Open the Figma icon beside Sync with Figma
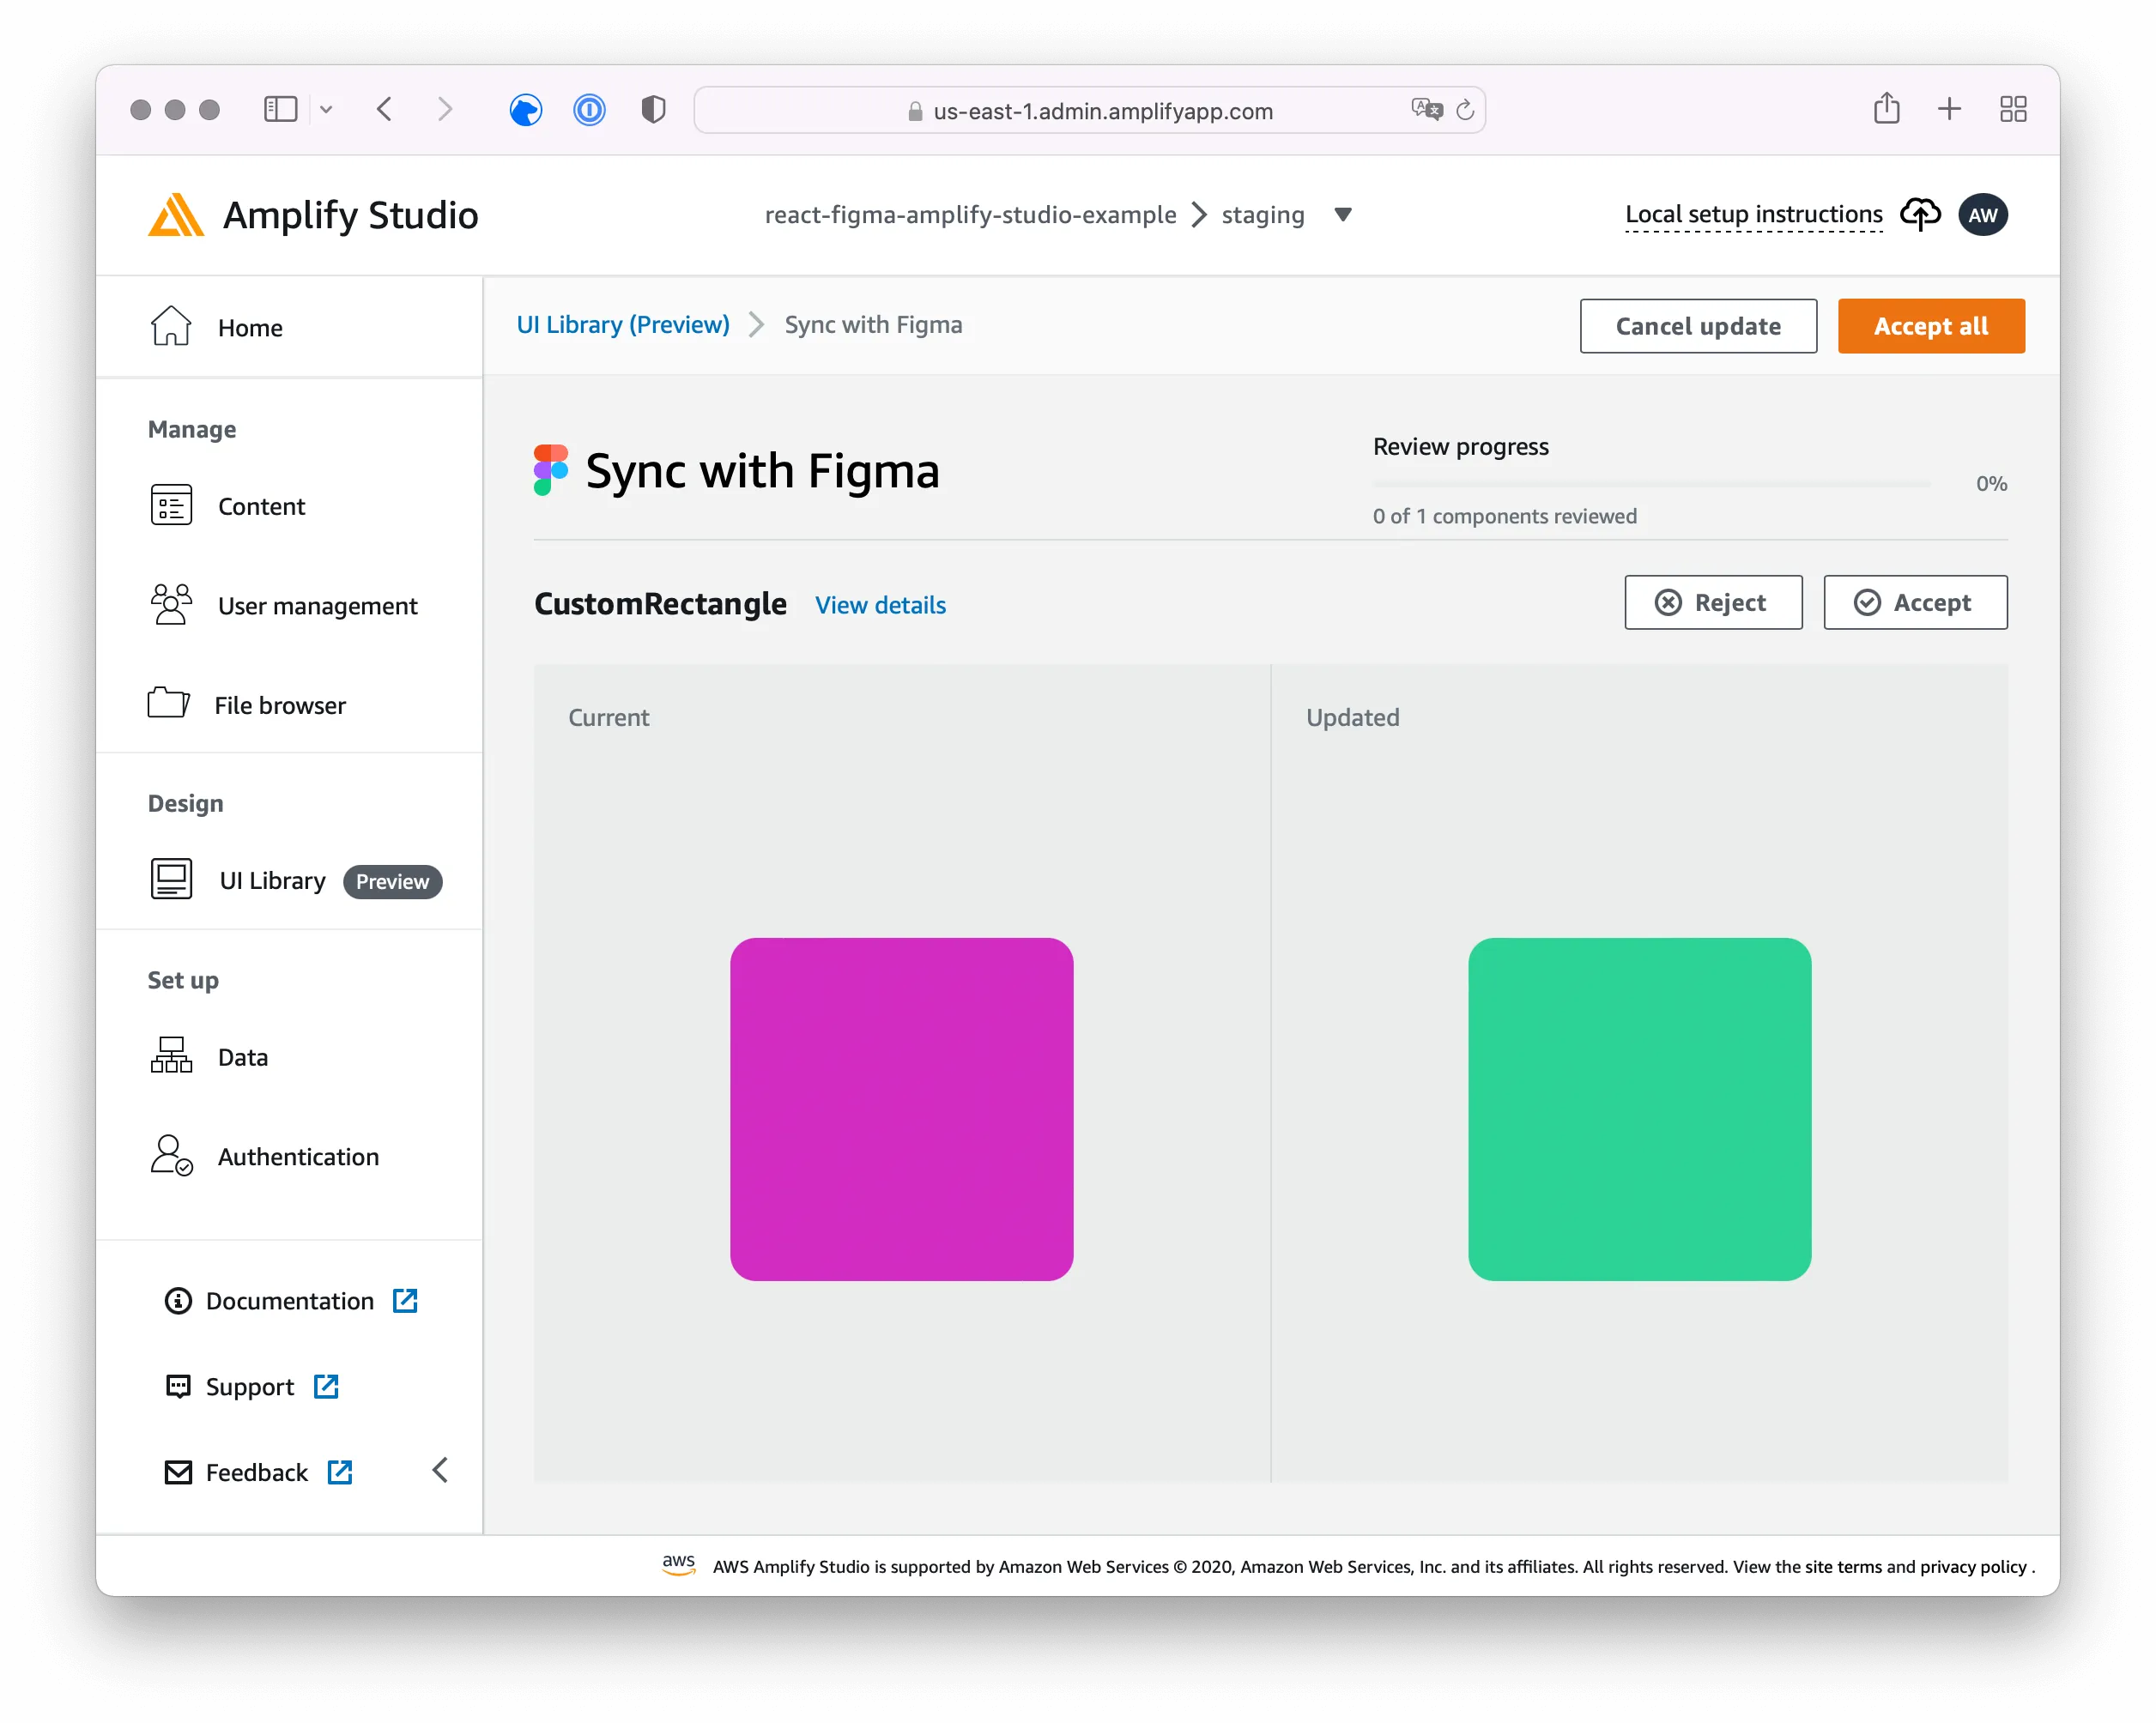This screenshot has height=1723, width=2156. 550,470
